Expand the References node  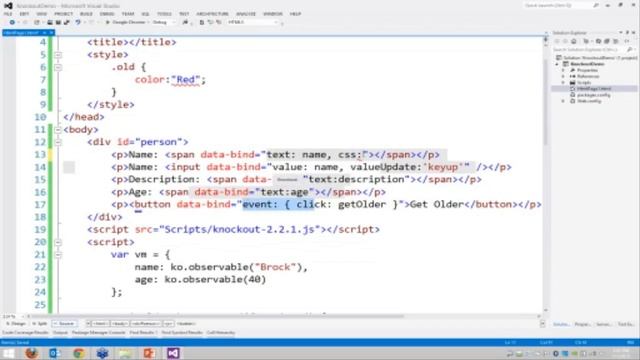click(x=564, y=76)
